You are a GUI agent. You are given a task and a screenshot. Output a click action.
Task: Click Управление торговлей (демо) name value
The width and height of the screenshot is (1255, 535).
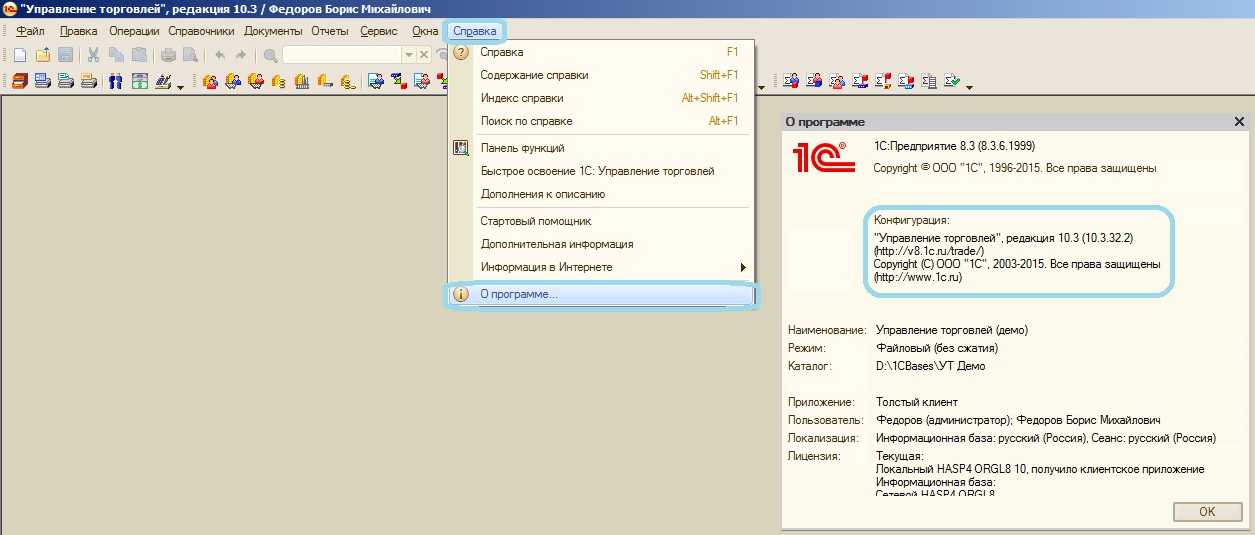[952, 330]
